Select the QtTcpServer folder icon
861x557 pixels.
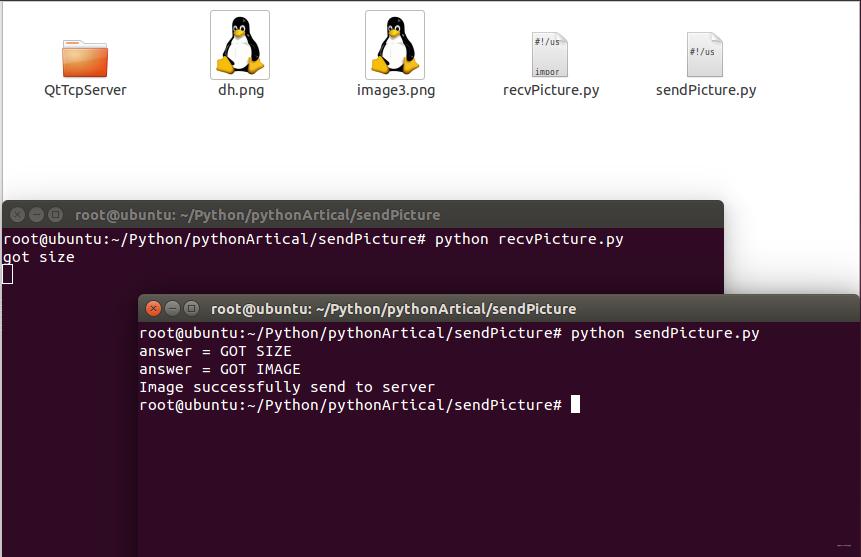(x=85, y=58)
